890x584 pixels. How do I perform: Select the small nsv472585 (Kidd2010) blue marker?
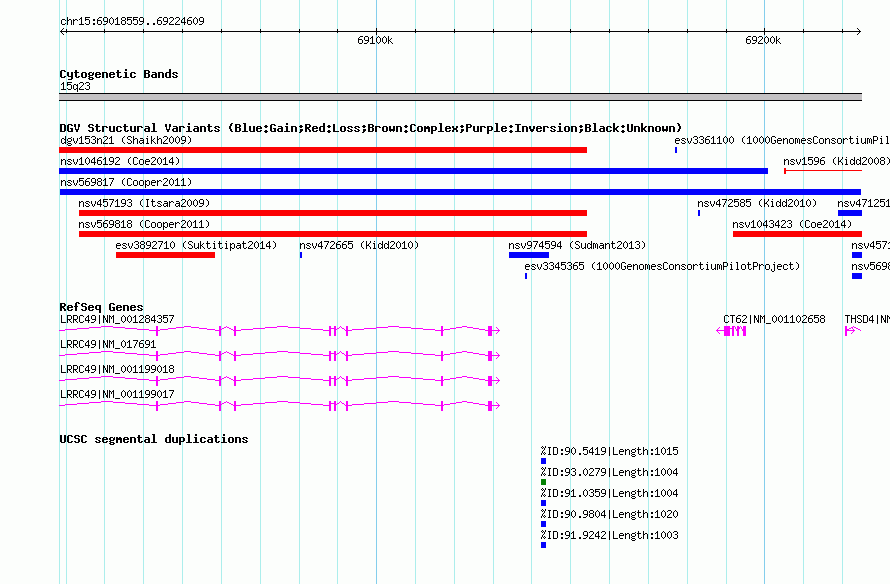coord(699,213)
